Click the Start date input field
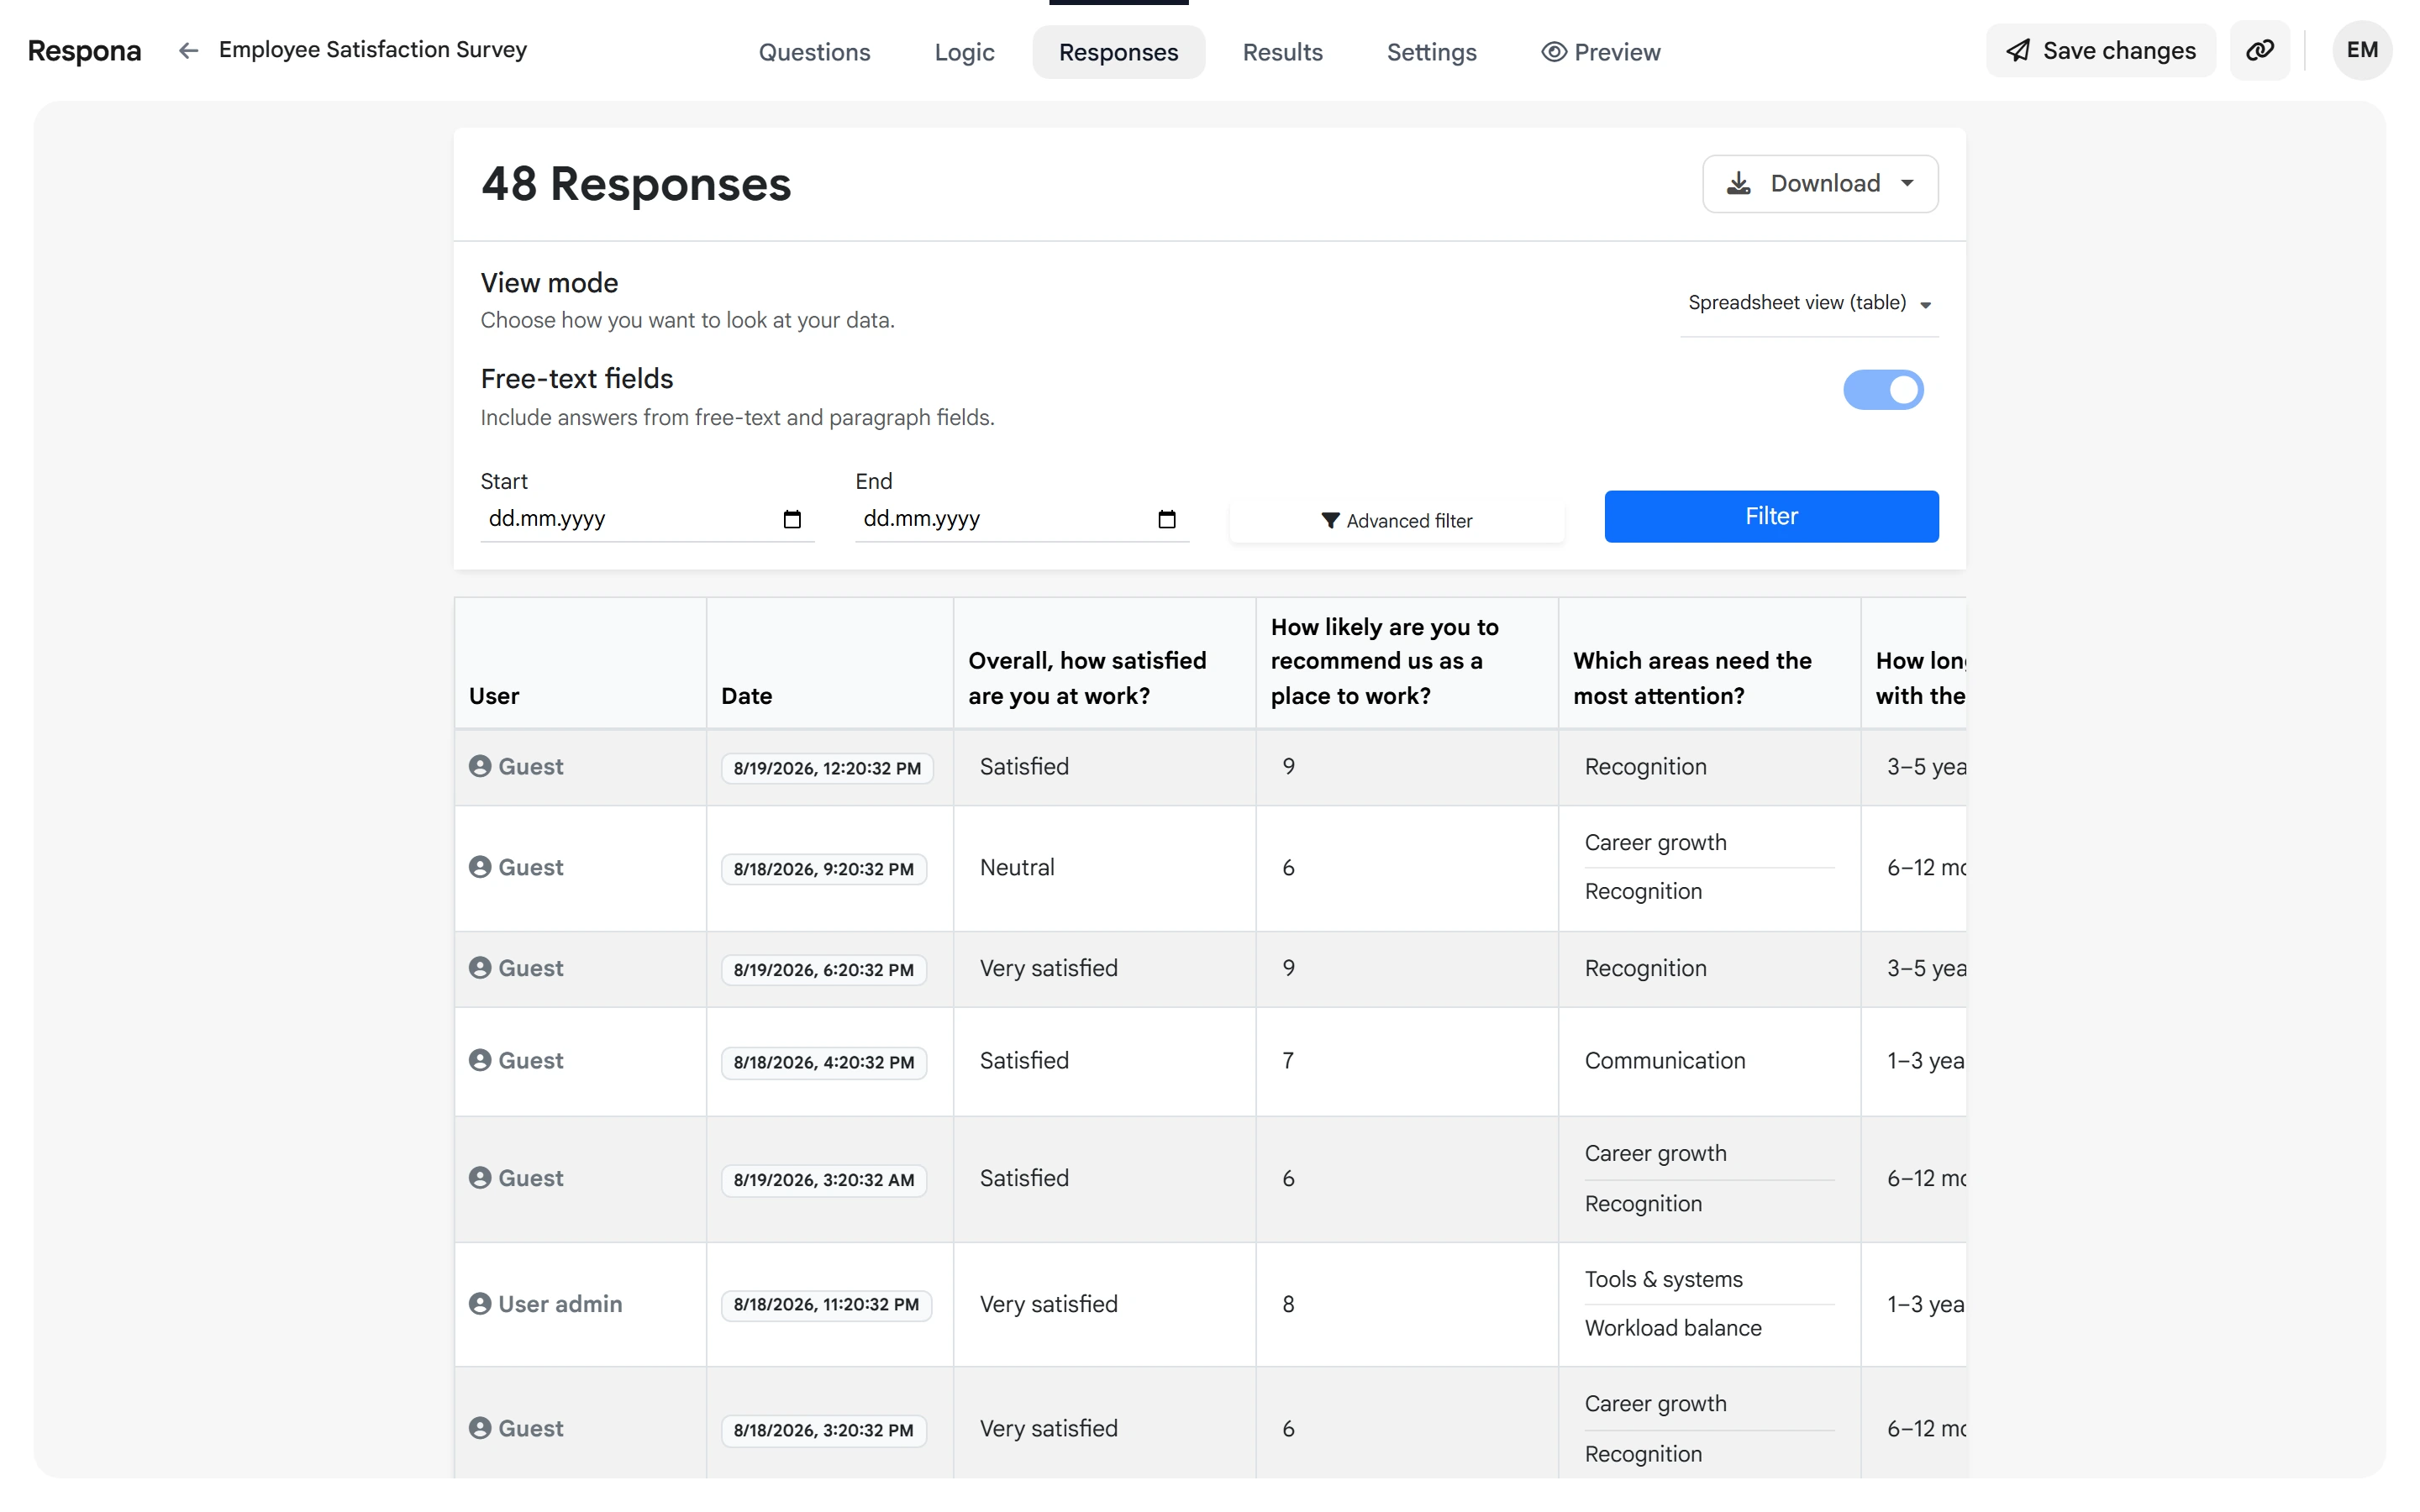Screen dimensions: 2420x1512 point(647,519)
